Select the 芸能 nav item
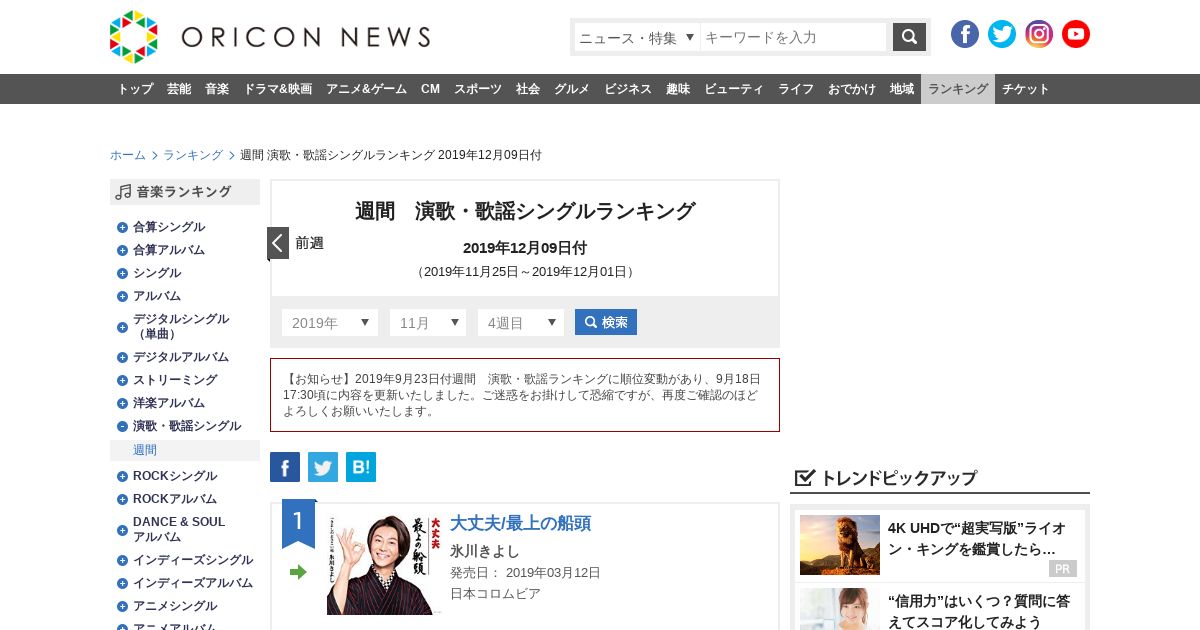1200x630 pixels. (x=179, y=89)
